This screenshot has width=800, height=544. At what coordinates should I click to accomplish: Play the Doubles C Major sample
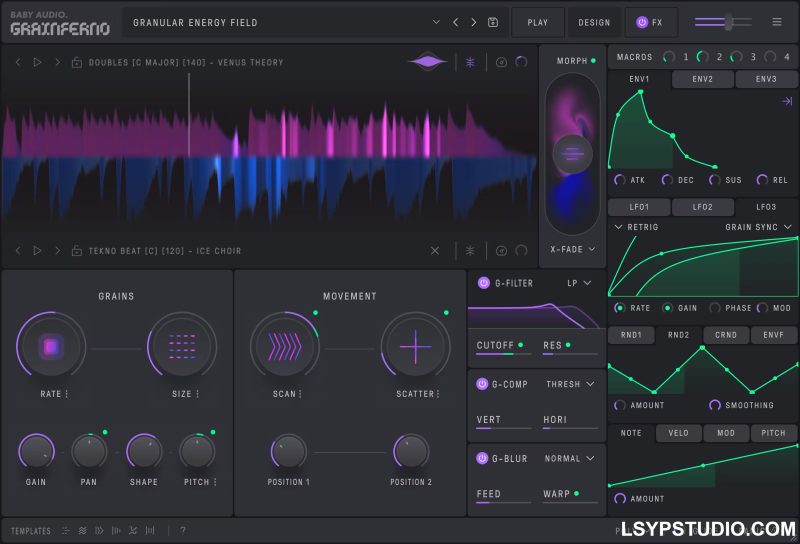[x=37, y=62]
